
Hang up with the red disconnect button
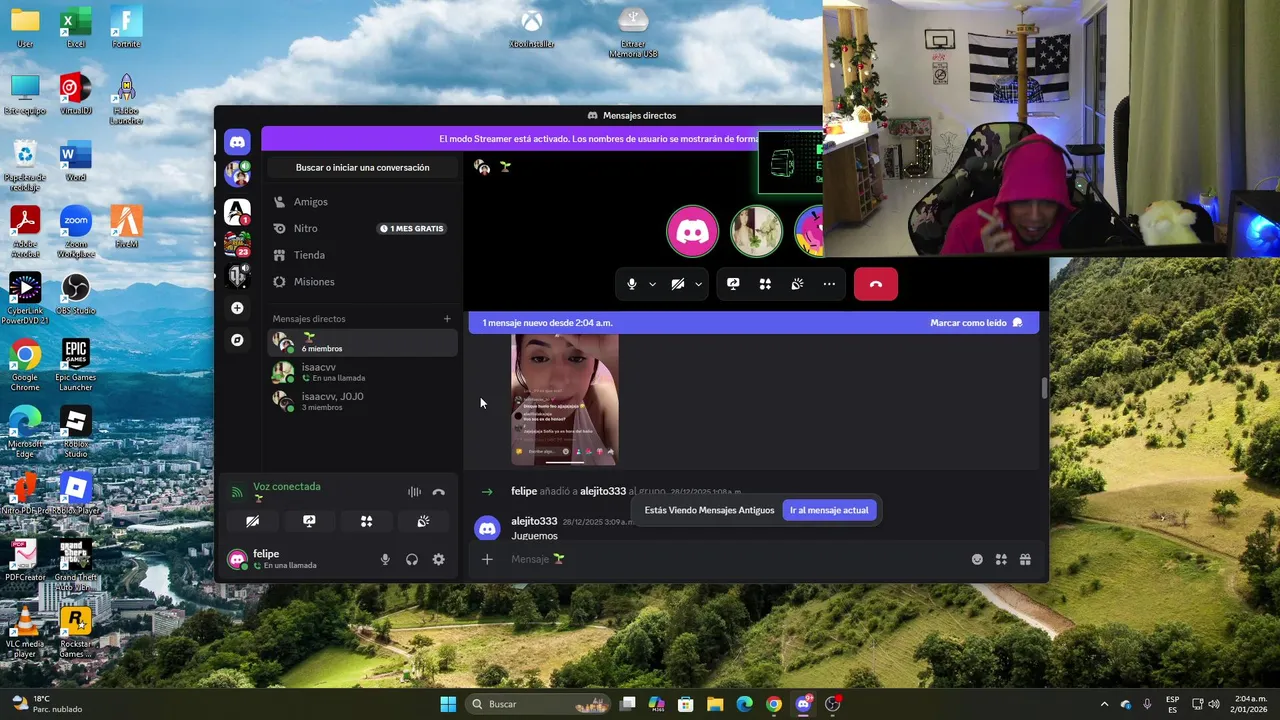coord(876,284)
